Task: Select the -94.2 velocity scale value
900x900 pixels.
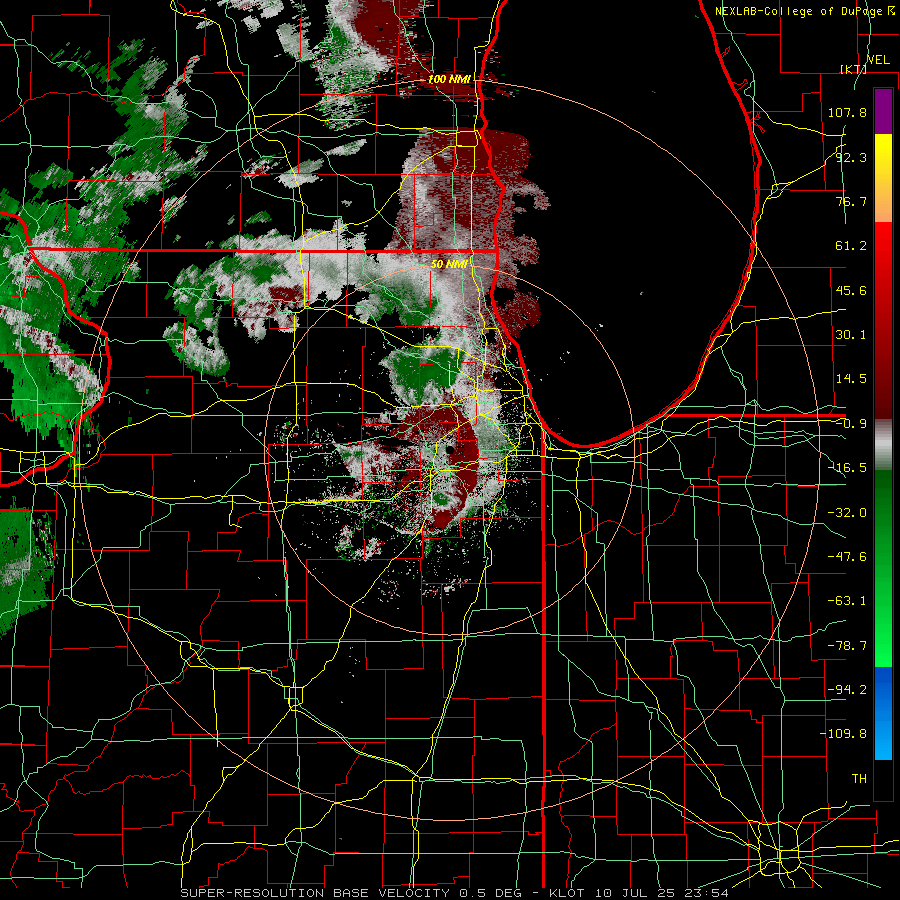Action: pyautogui.click(x=847, y=690)
